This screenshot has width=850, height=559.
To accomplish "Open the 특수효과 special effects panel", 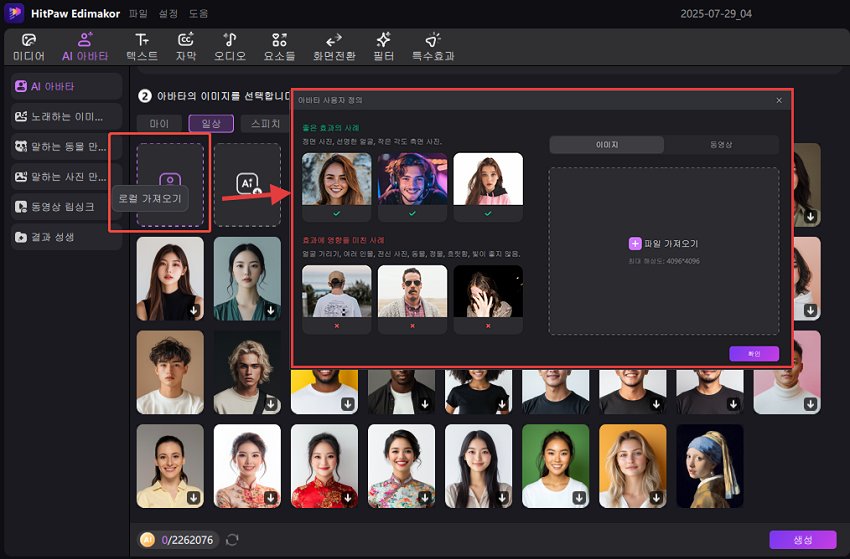I will point(433,47).
